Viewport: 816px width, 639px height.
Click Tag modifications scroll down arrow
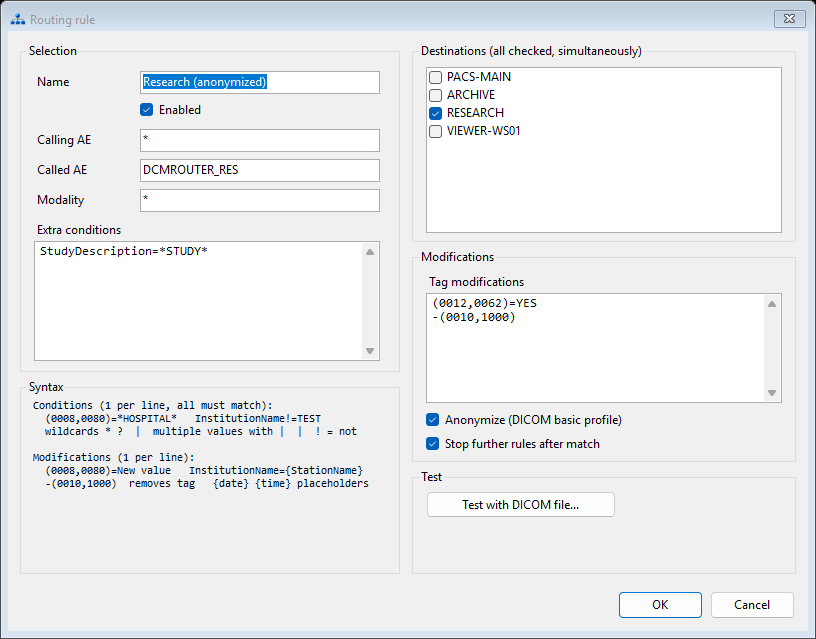pos(772,393)
